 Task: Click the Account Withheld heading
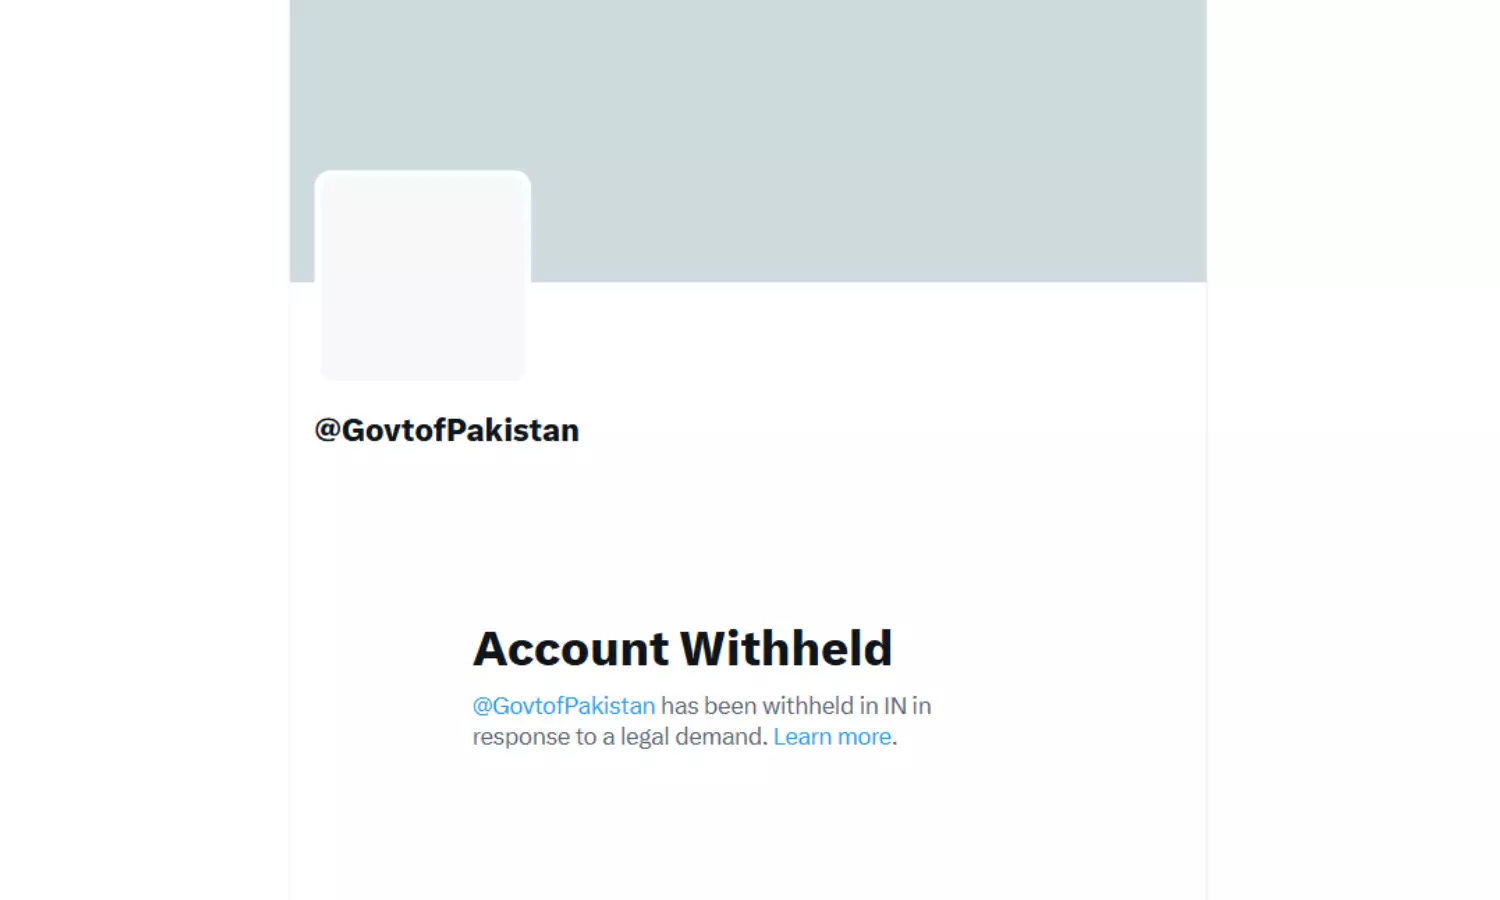click(682, 648)
